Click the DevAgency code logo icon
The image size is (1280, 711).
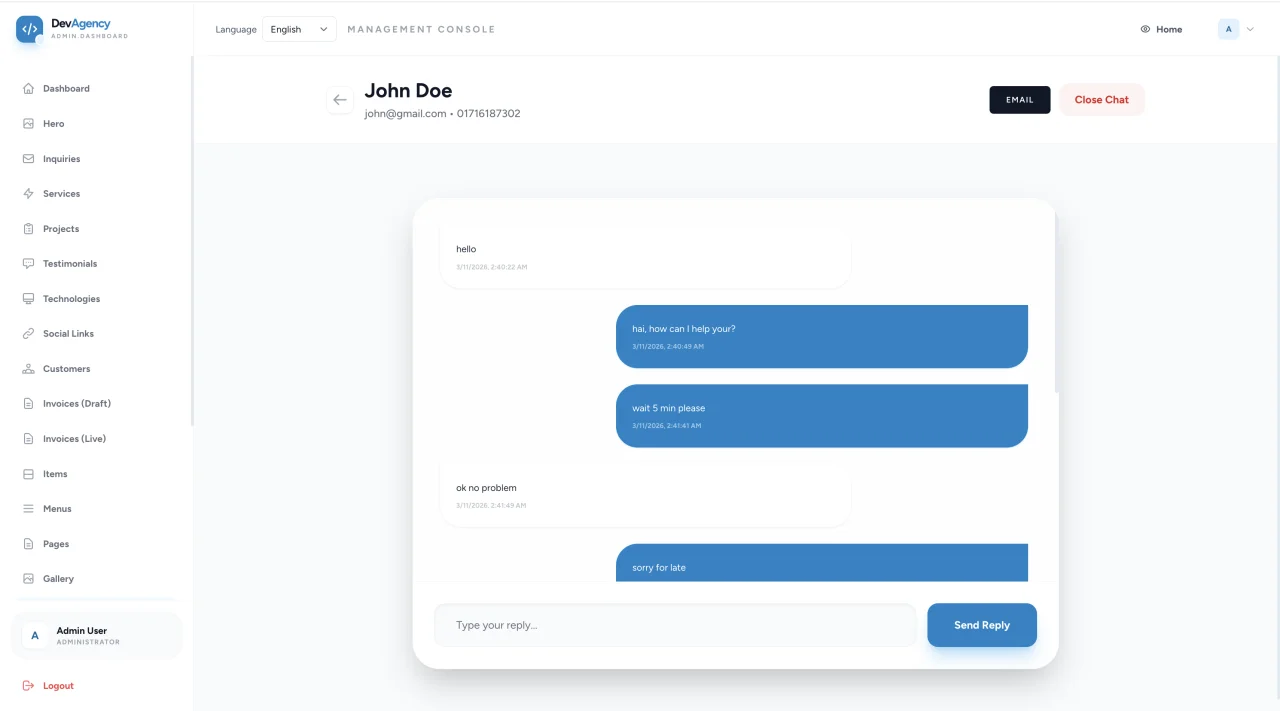coord(29,29)
